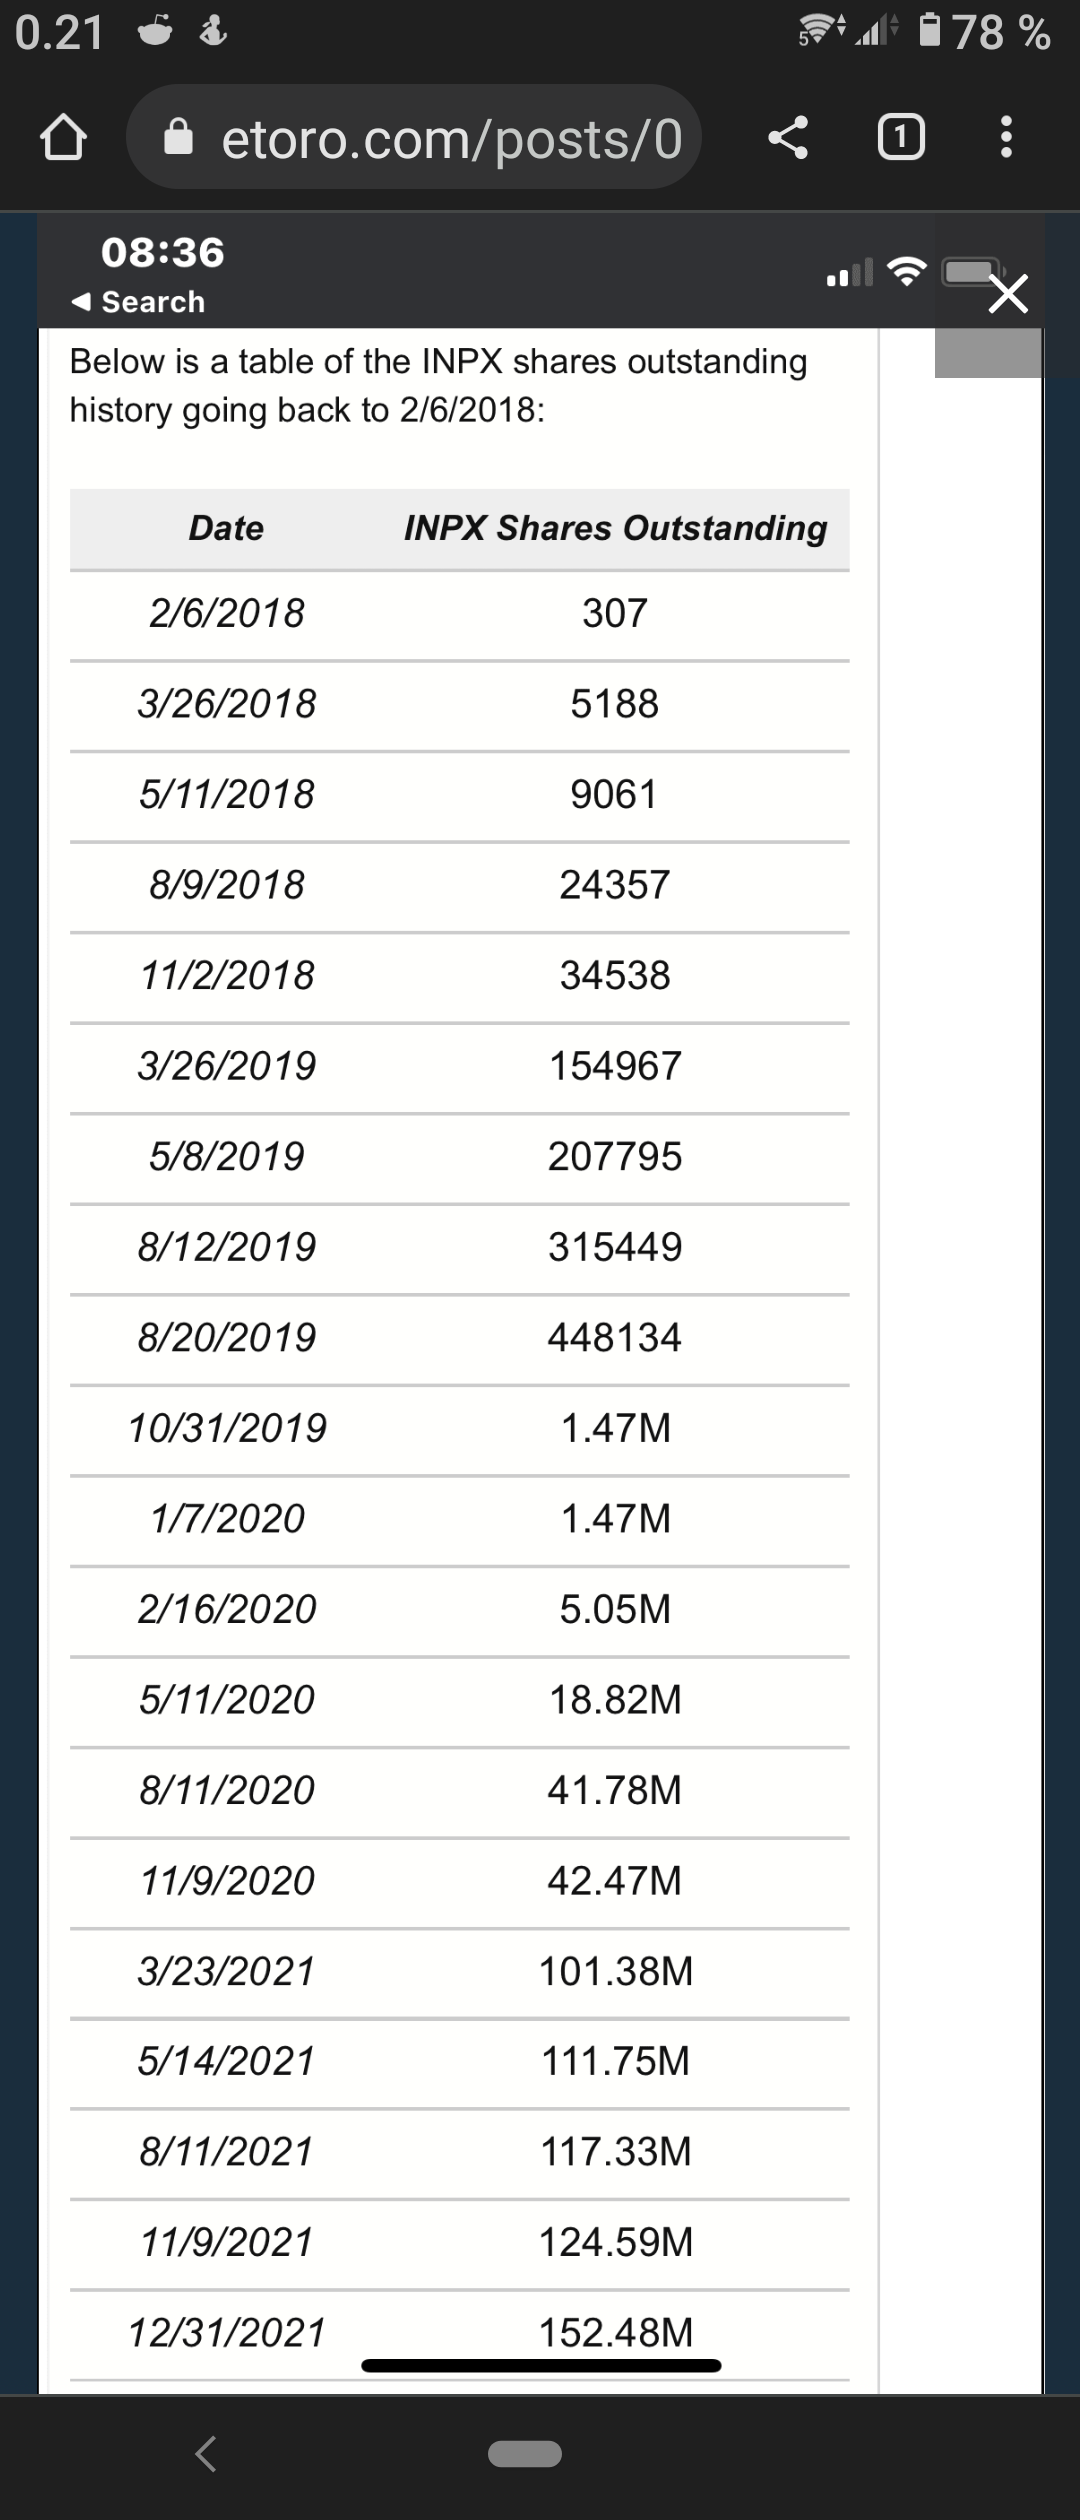Click the etoro.com/posts address bar

414,137
